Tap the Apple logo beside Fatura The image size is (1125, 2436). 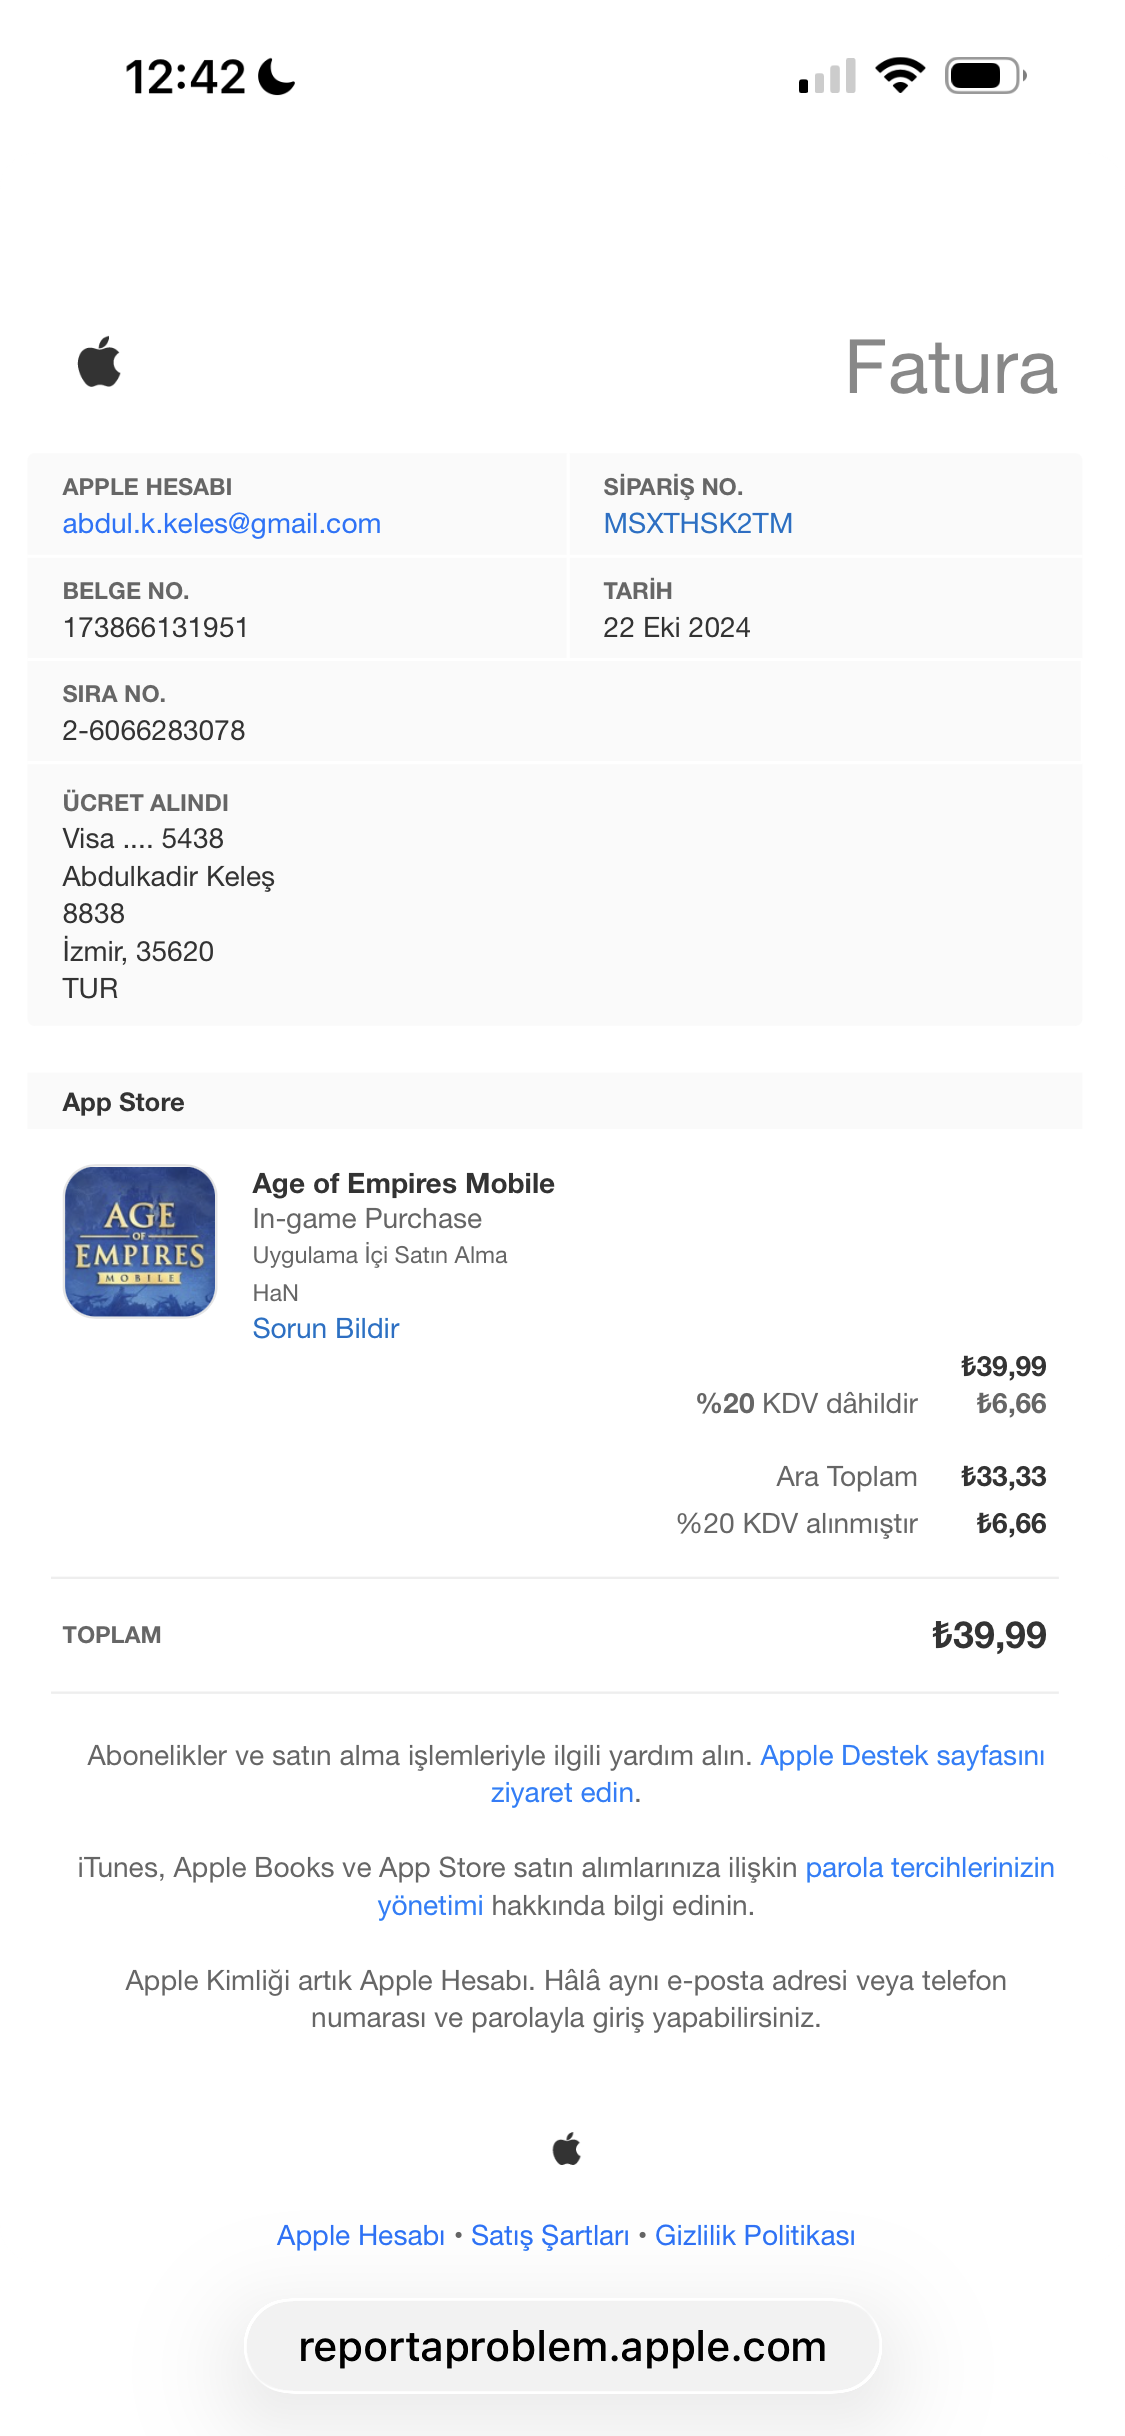[99, 362]
